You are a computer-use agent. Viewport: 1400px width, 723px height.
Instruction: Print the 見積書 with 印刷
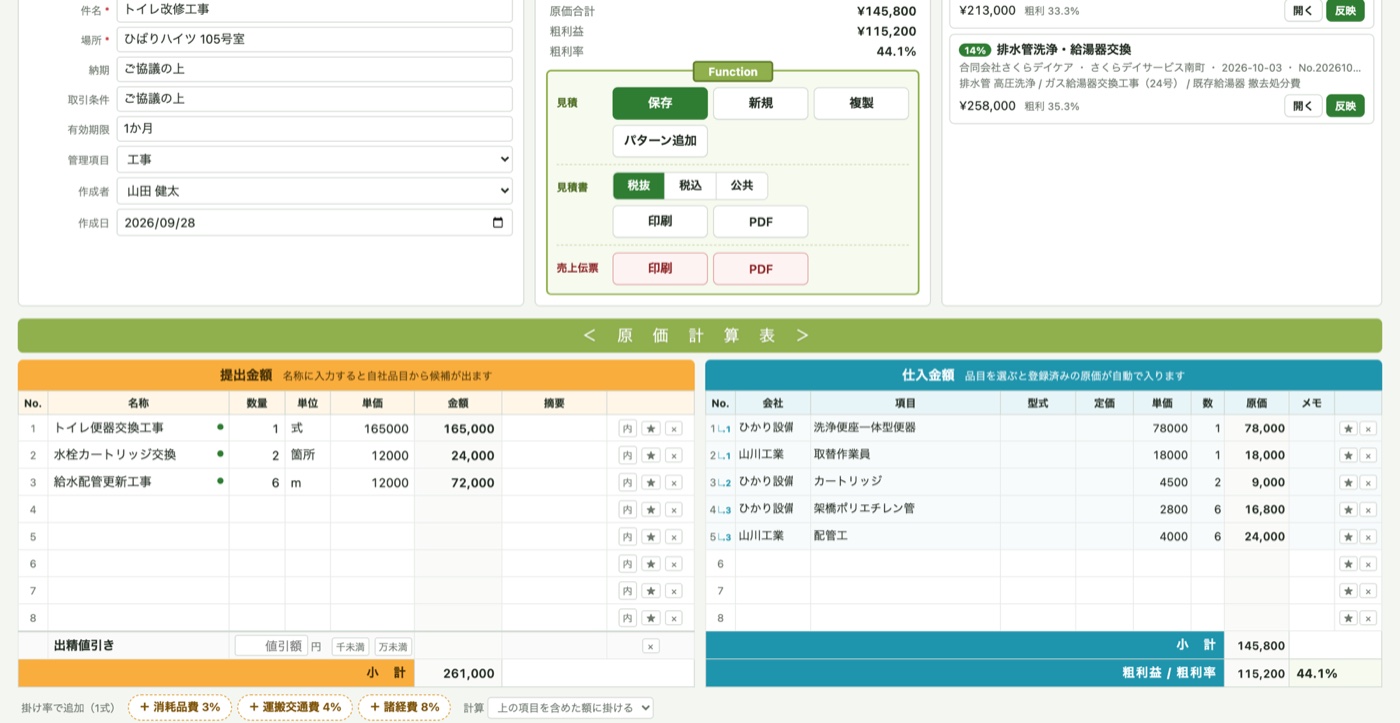click(660, 222)
